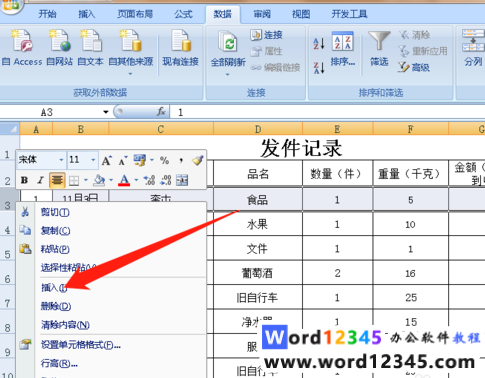Open fill color dropdown arrow

click(x=111, y=180)
